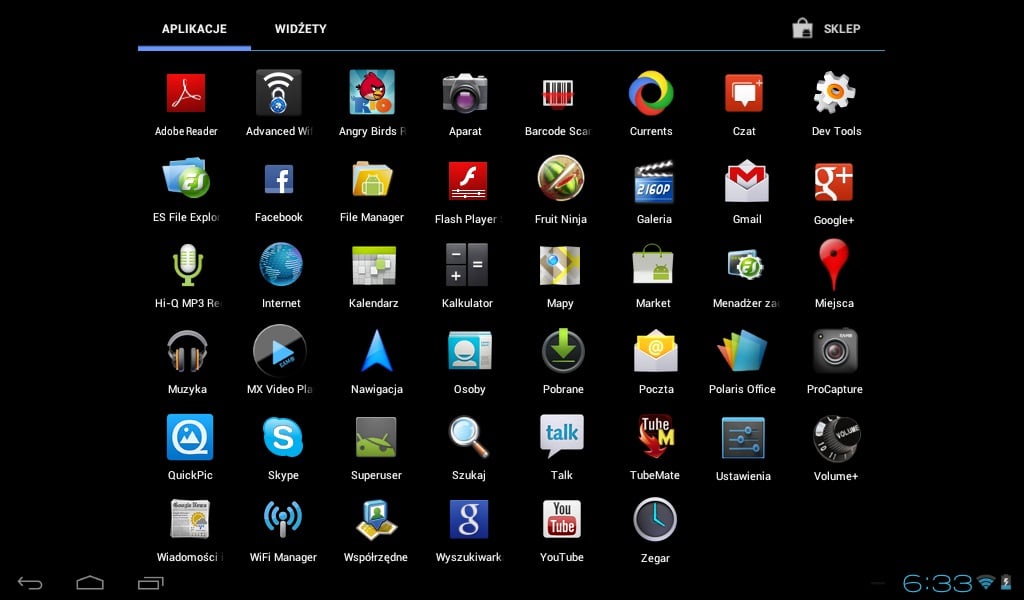Launch ProCapture camera app
The image size is (1024, 600).
click(835, 351)
